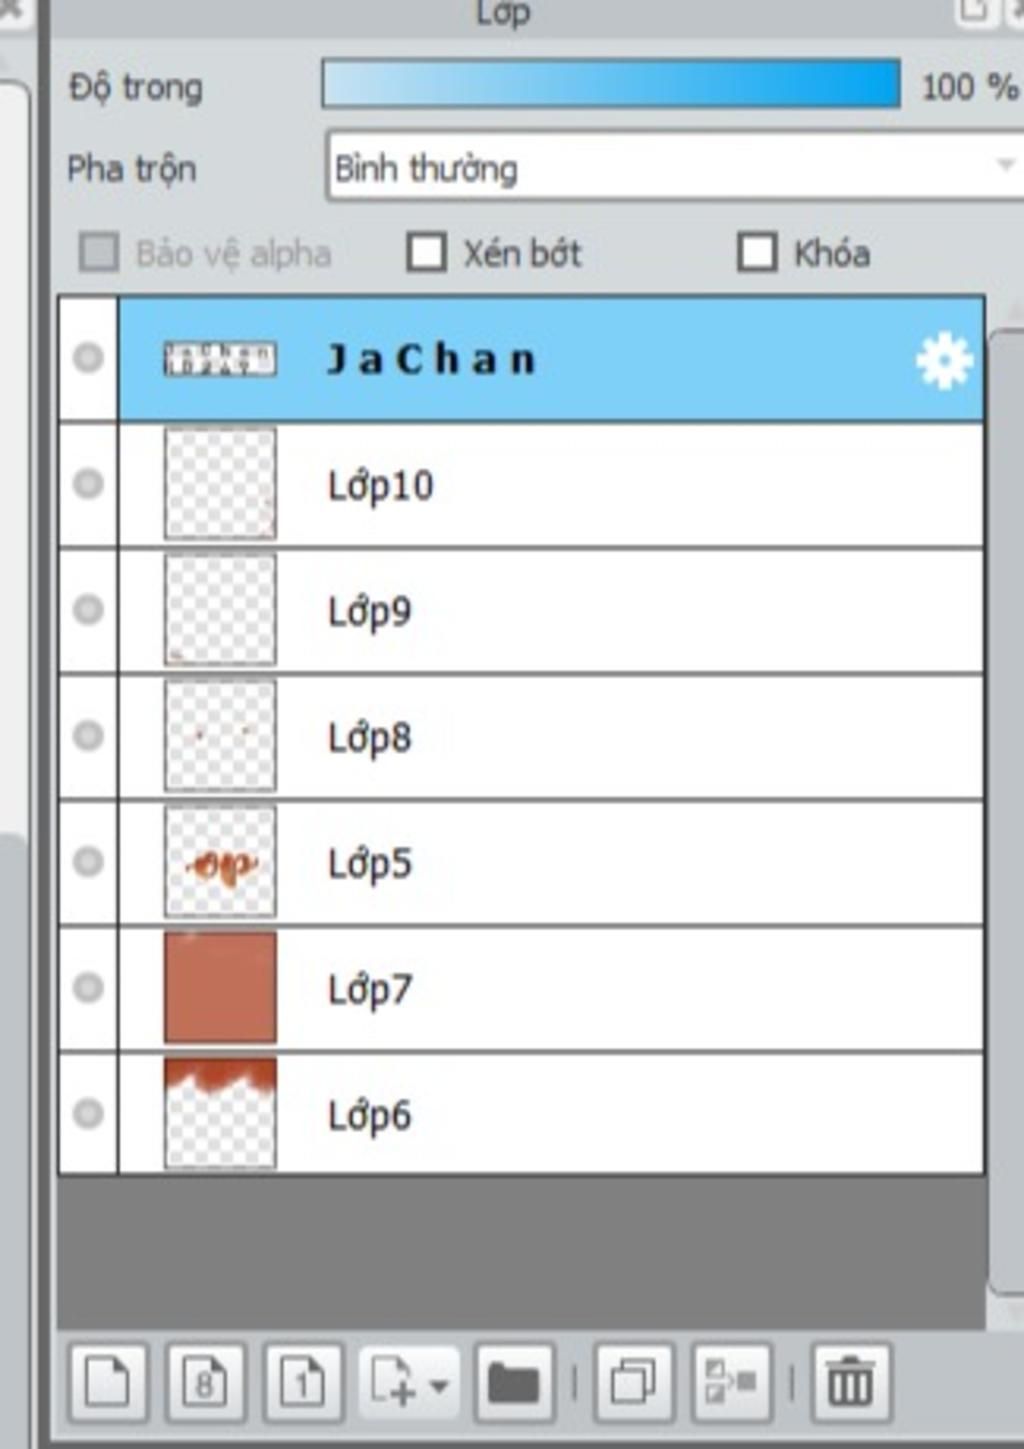Viewport: 1024px width, 1449px height.
Task: Click the layer list vertical scrollbar
Action: pos(1006,810)
